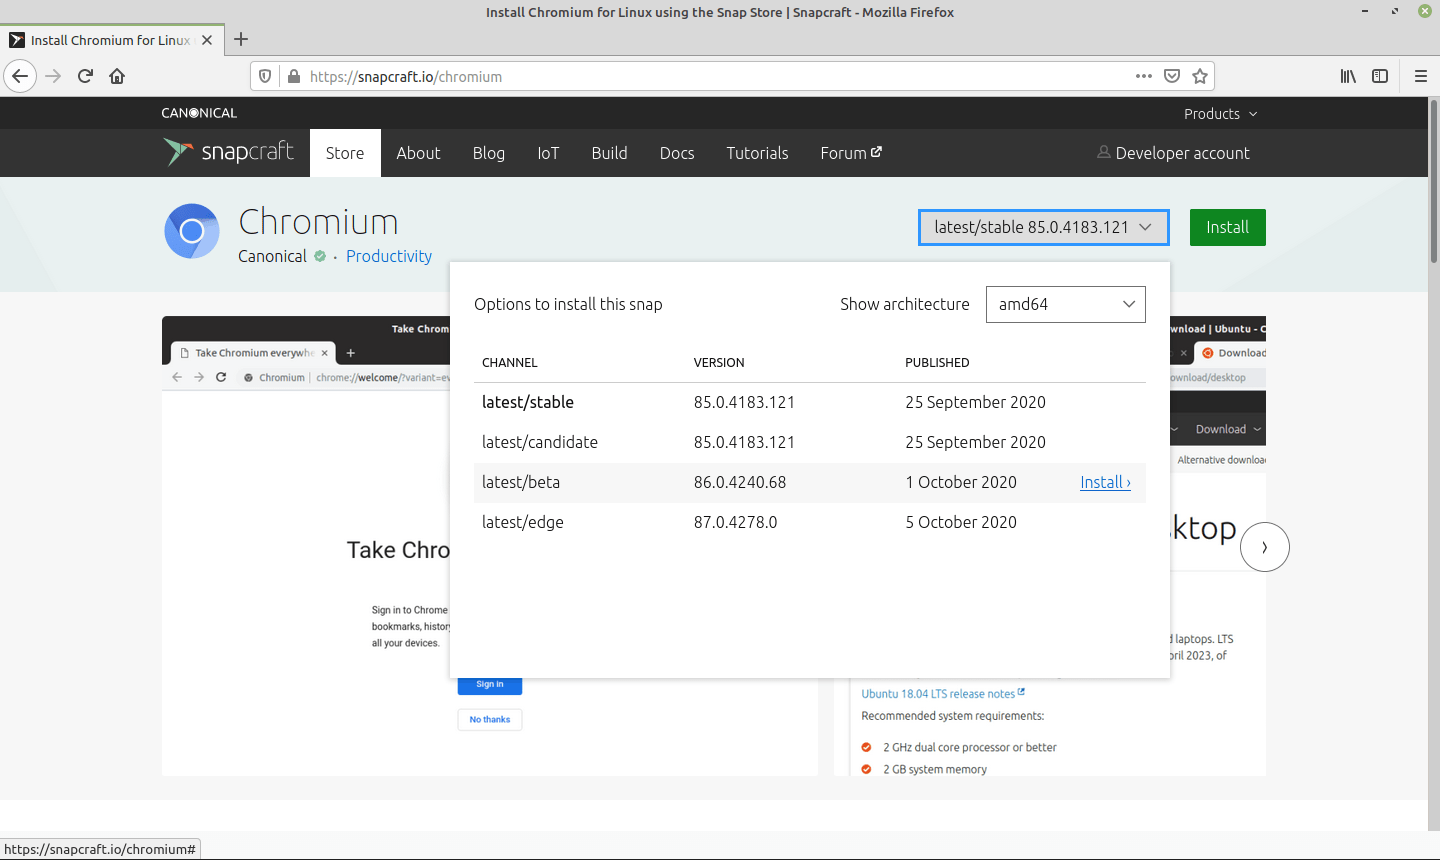Image resolution: width=1440 pixels, height=860 pixels.
Task: Click the padlock site security icon
Action: coord(294,76)
